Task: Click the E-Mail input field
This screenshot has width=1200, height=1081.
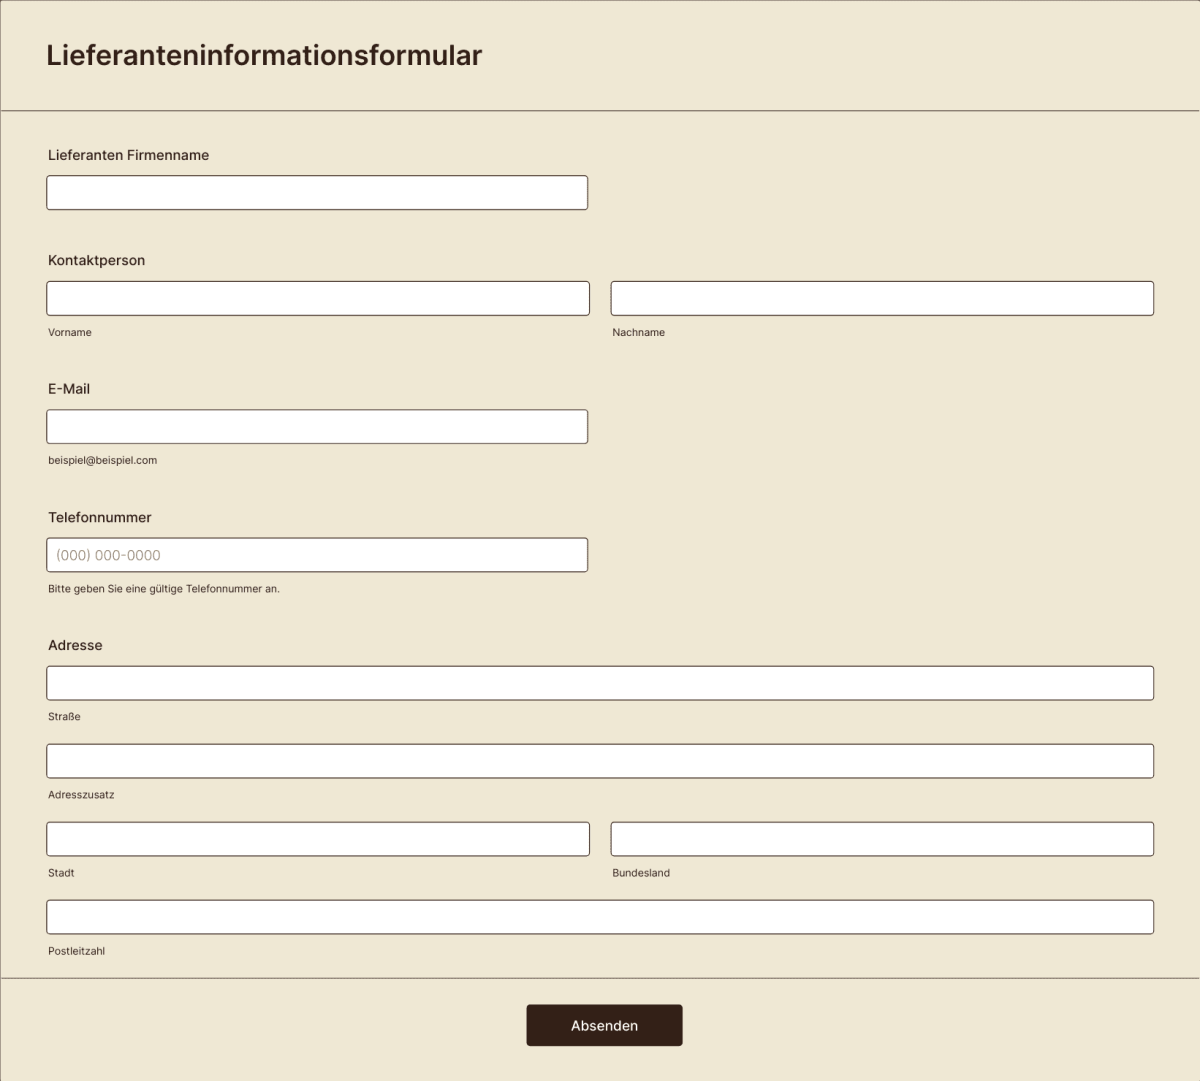Action: click(317, 426)
